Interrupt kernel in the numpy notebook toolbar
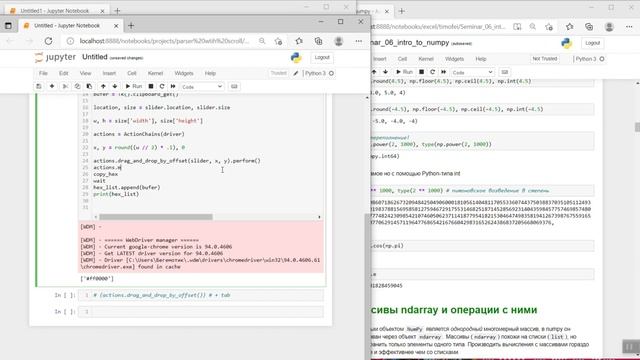 click(x=422, y=72)
